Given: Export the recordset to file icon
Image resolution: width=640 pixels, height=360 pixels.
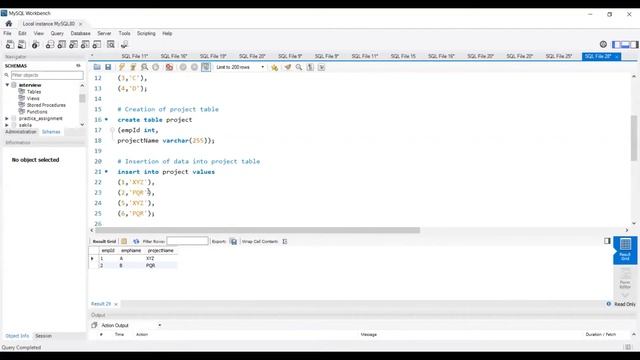Looking at the screenshot, I should 233,241.
